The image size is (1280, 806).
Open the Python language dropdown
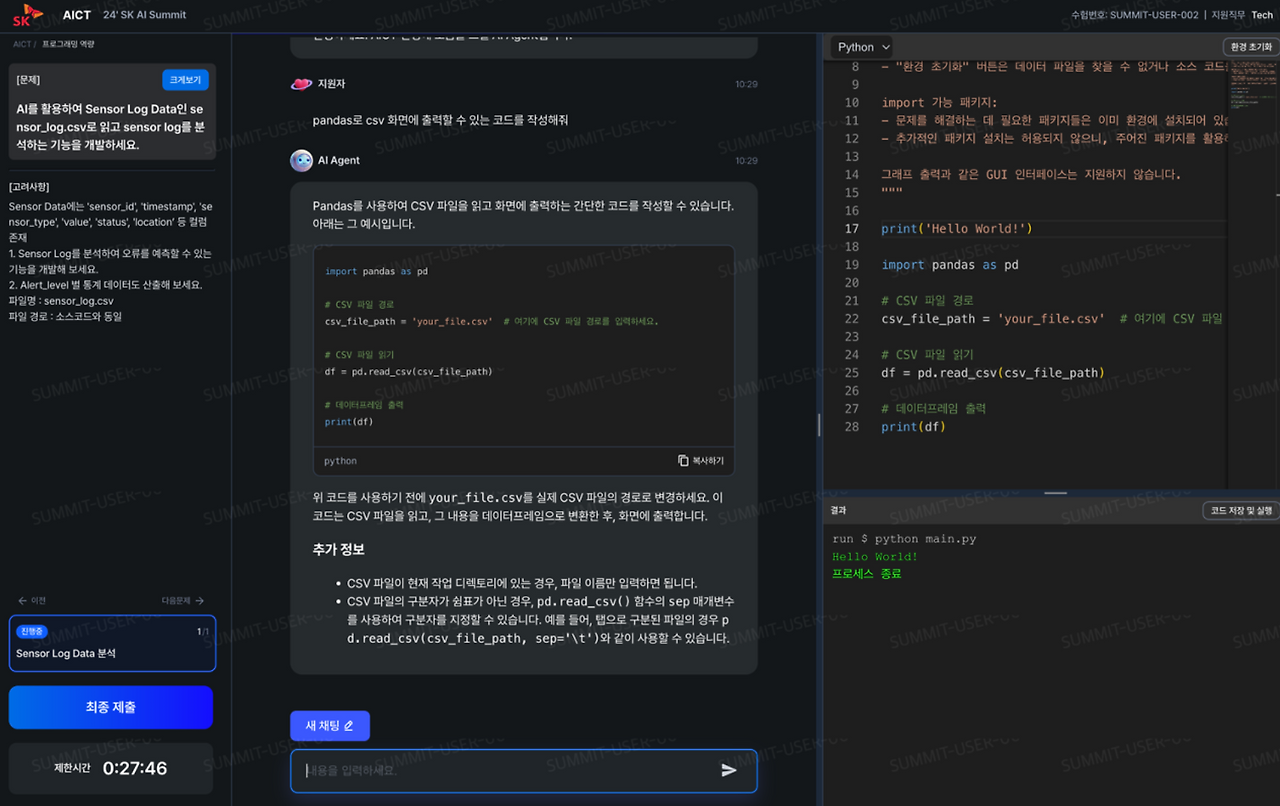tap(860, 46)
